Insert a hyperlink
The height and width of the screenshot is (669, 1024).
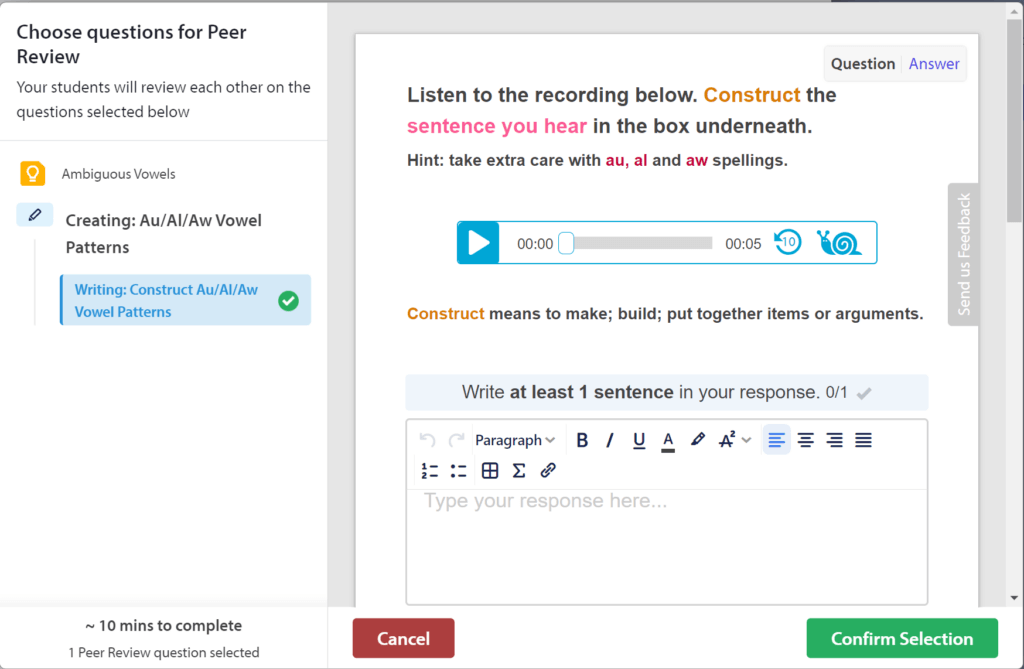pos(548,470)
